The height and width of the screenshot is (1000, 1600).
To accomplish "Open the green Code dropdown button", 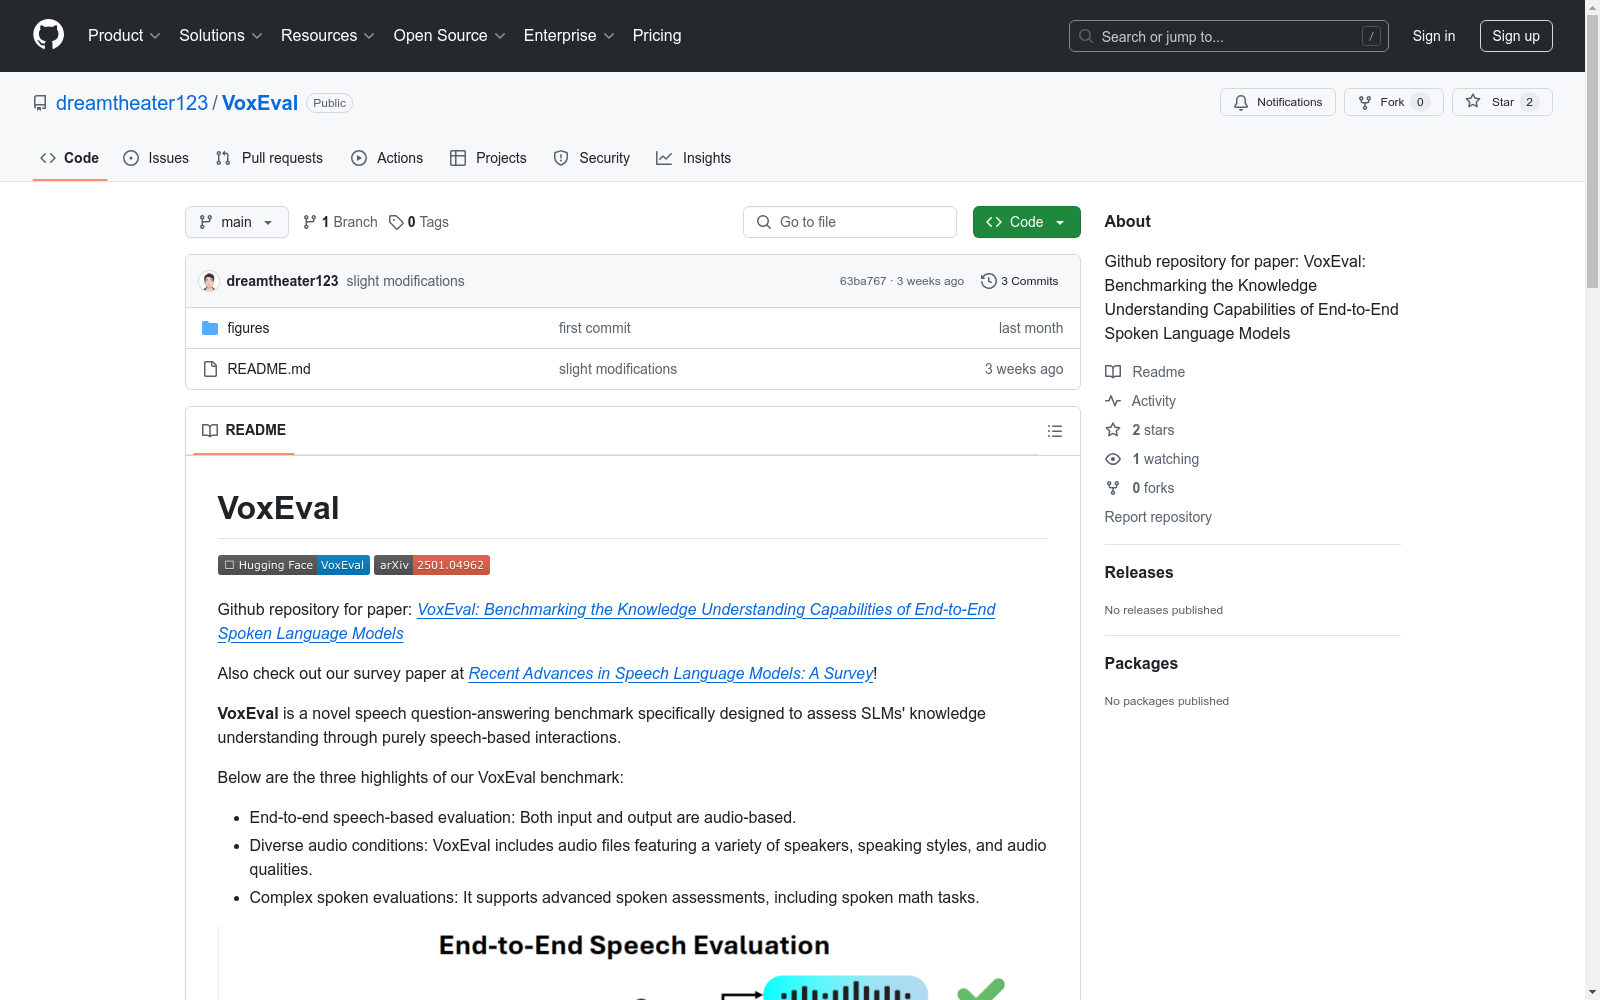I will point(1027,222).
